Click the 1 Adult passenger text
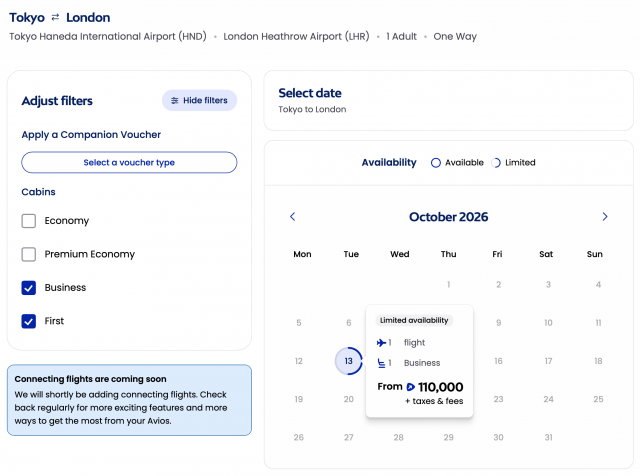Image resolution: width=640 pixels, height=476 pixels. (x=401, y=37)
